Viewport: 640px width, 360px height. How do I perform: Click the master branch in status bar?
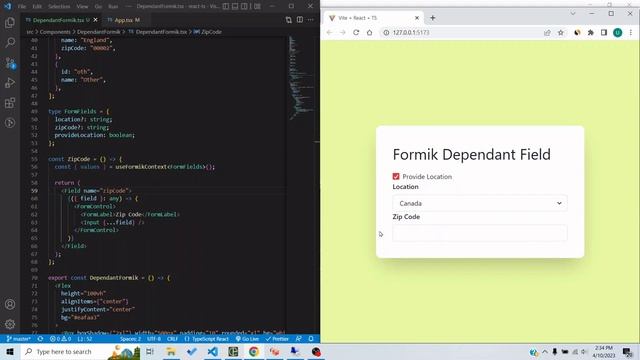pyautogui.click(x=18, y=339)
